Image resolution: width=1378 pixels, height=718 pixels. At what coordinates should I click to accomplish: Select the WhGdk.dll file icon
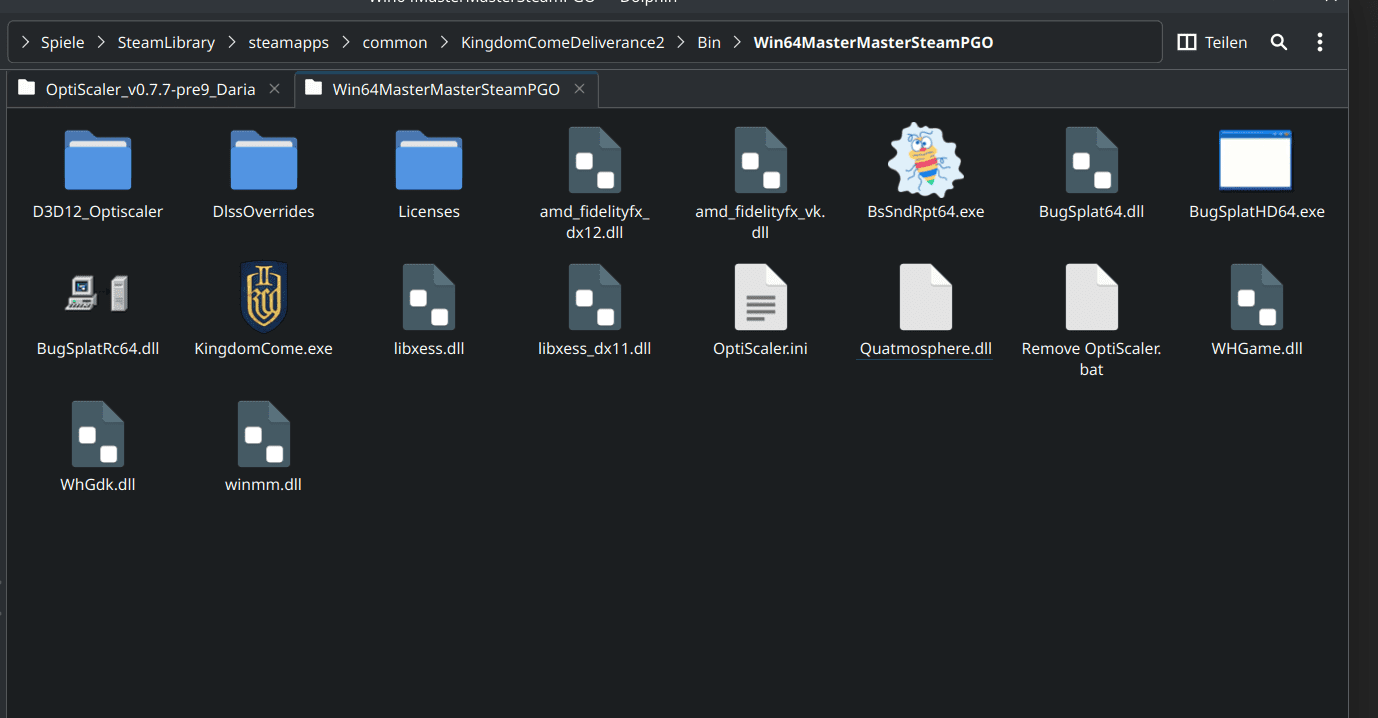(x=98, y=434)
